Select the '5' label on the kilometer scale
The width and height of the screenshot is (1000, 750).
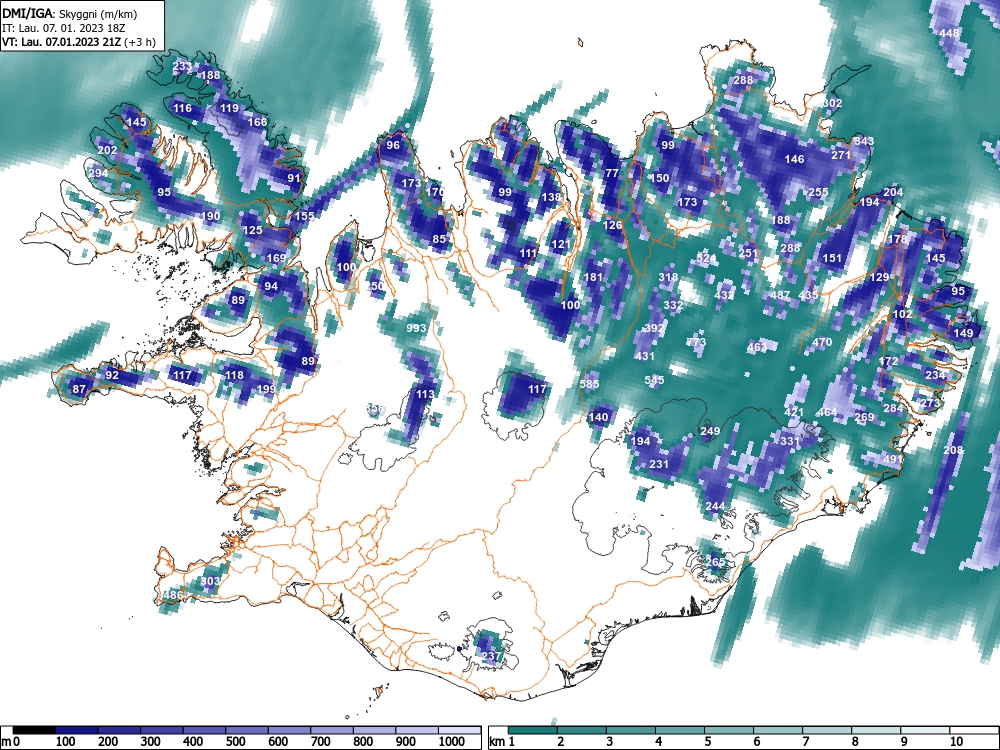(x=707, y=742)
